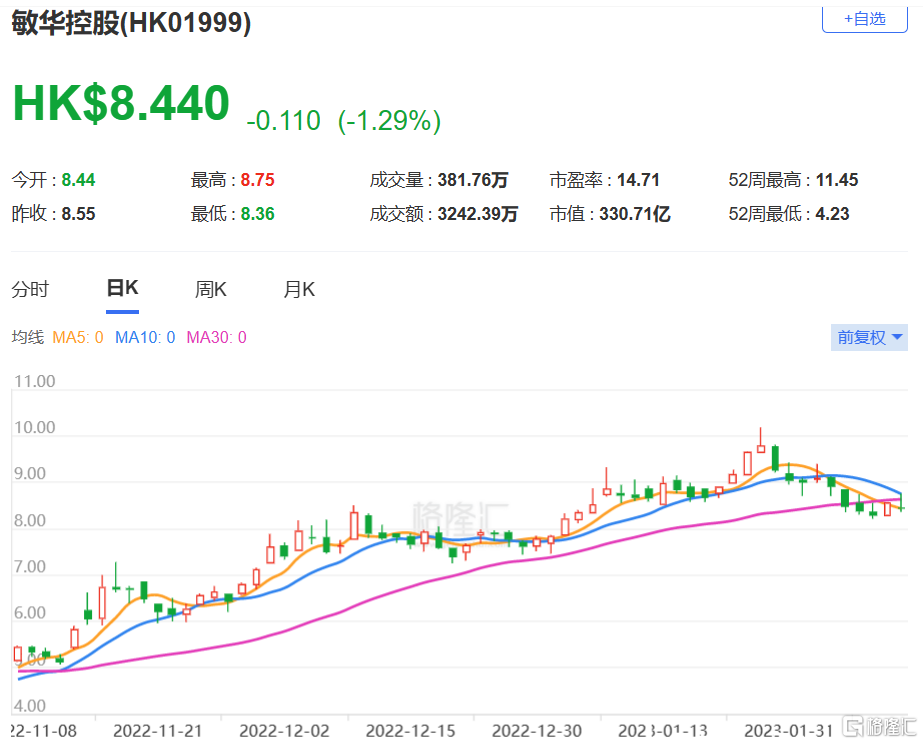The image size is (923, 744).
Task: Open the 周K weekly chart tab
Action: click(211, 290)
